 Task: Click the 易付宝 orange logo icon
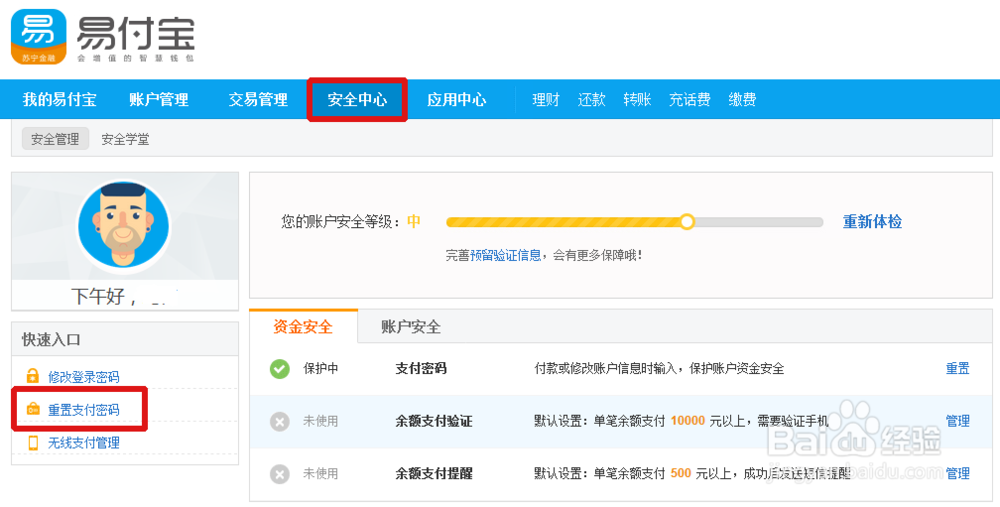39,36
